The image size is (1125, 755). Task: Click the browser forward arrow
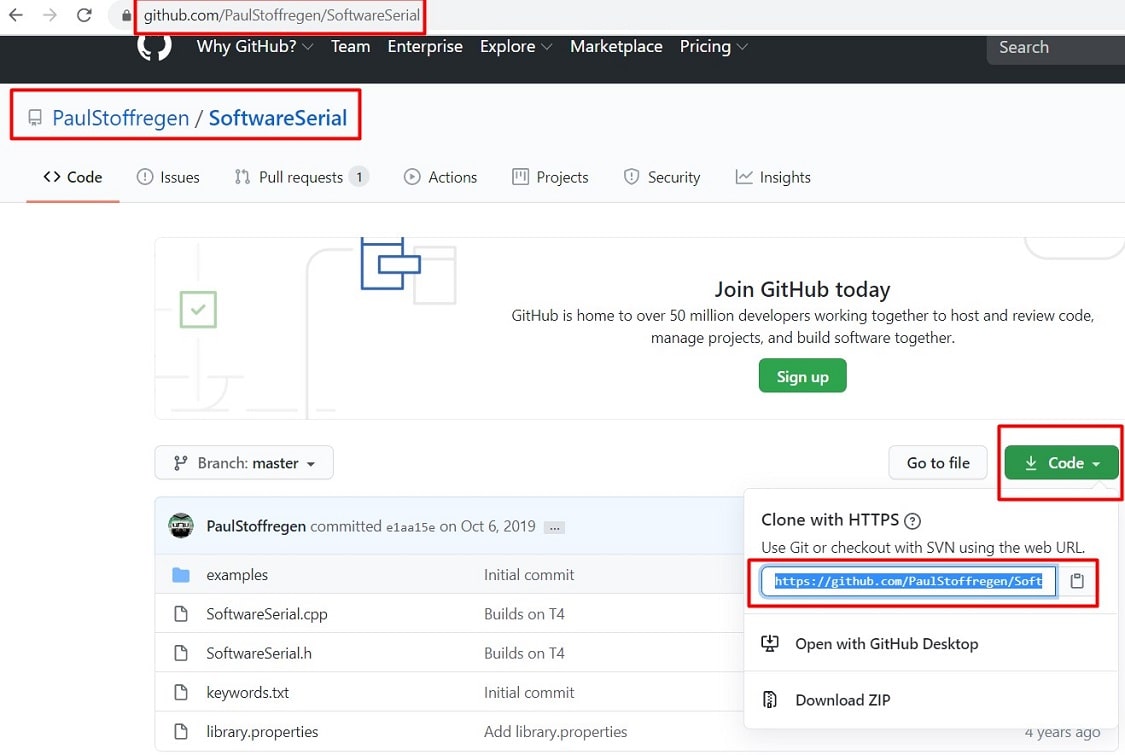click(50, 15)
